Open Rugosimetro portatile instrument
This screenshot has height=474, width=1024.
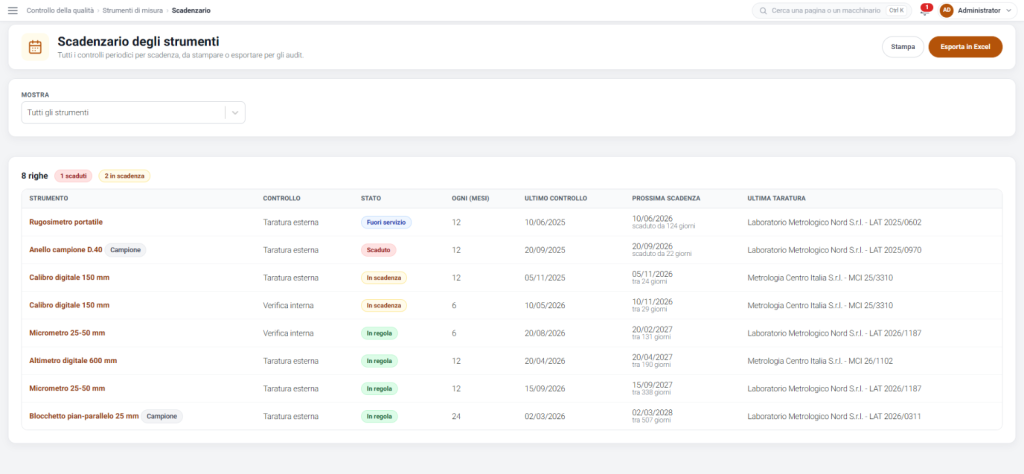(x=66, y=222)
